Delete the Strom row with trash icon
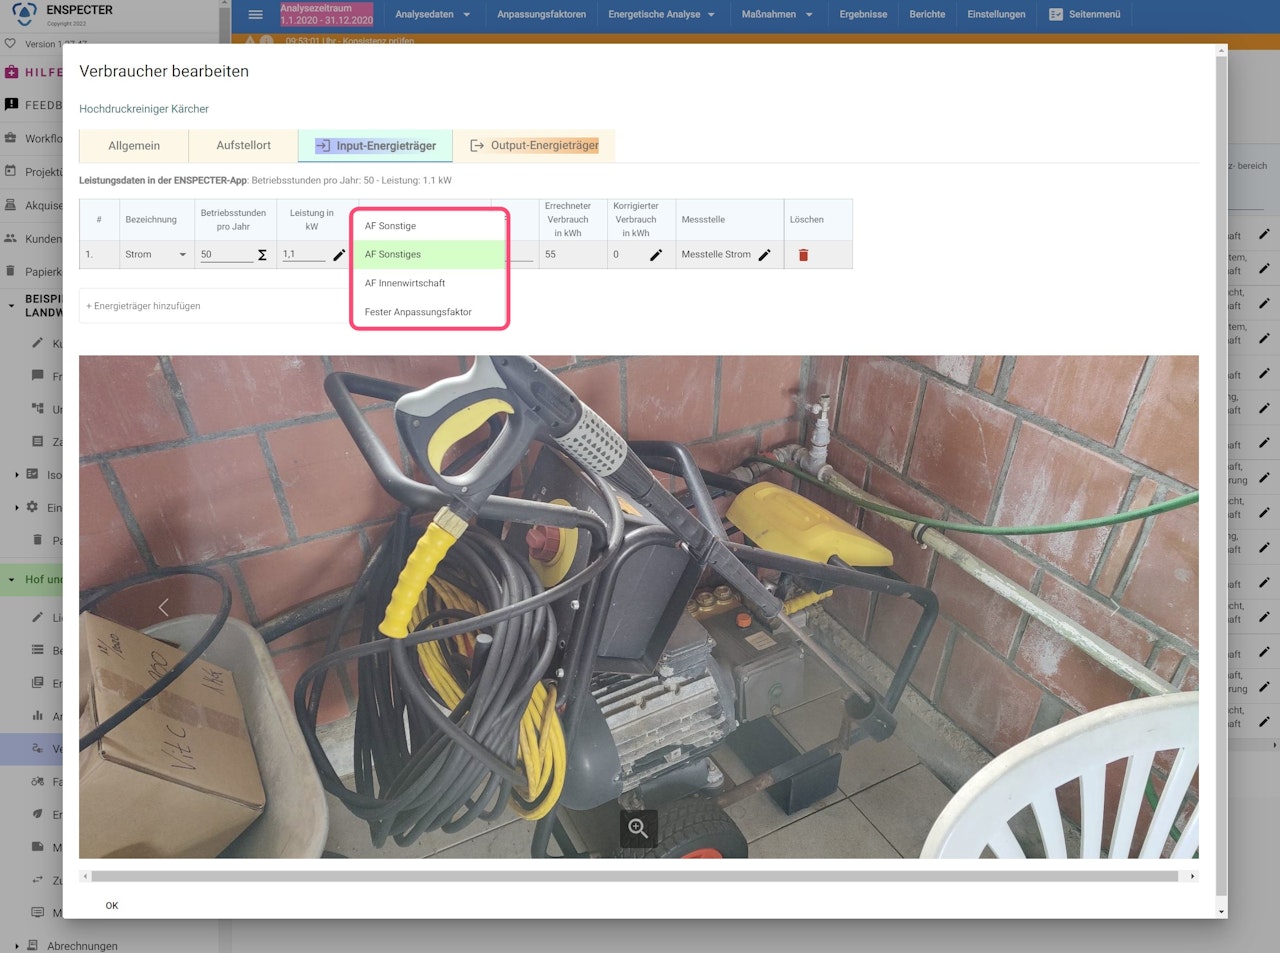Image resolution: width=1280 pixels, height=953 pixels. click(803, 255)
